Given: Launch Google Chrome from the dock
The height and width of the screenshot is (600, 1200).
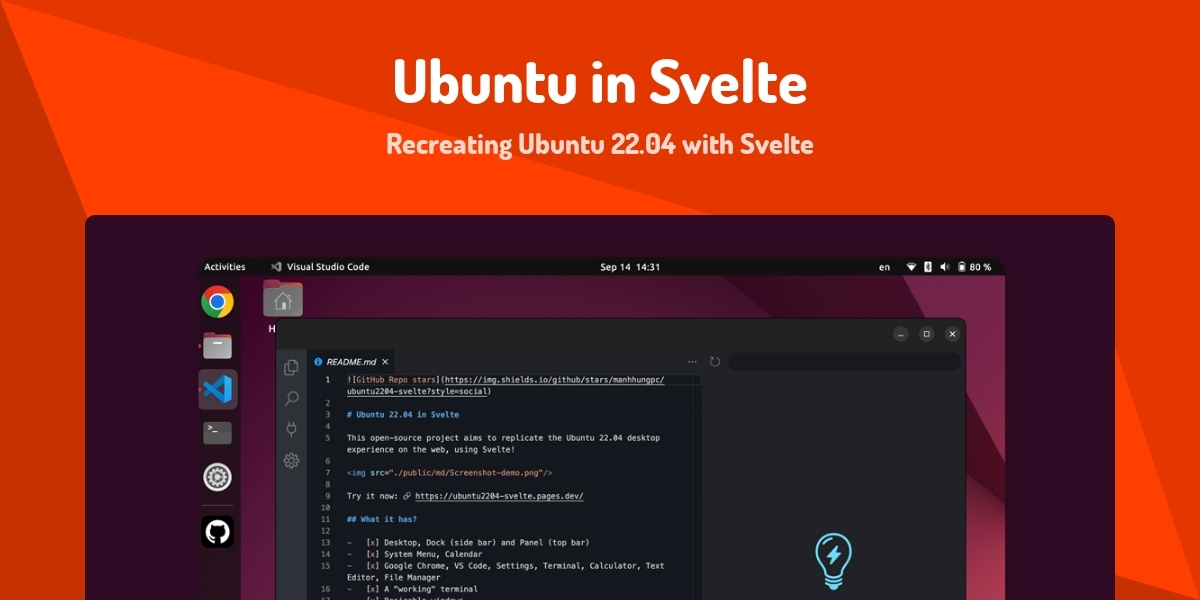Looking at the screenshot, I should tap(217, 301).
